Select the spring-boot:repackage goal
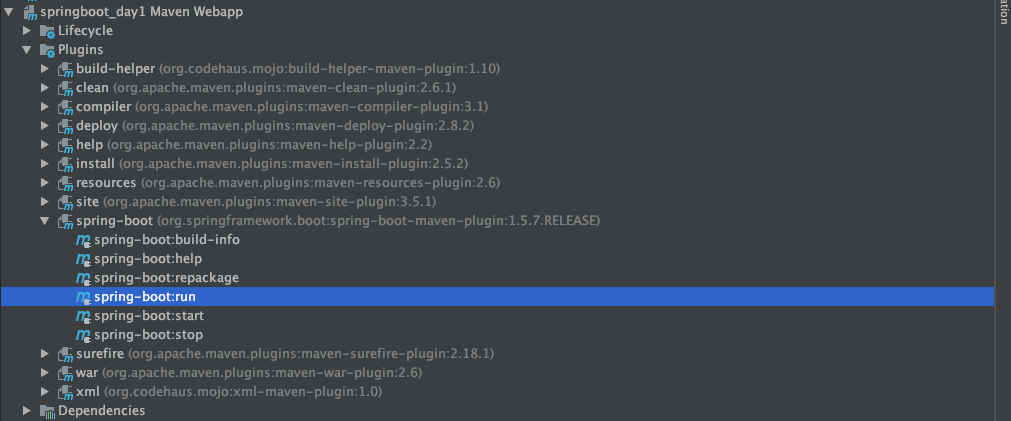Viewport: 1011px width, 421px height. [166, 278]
